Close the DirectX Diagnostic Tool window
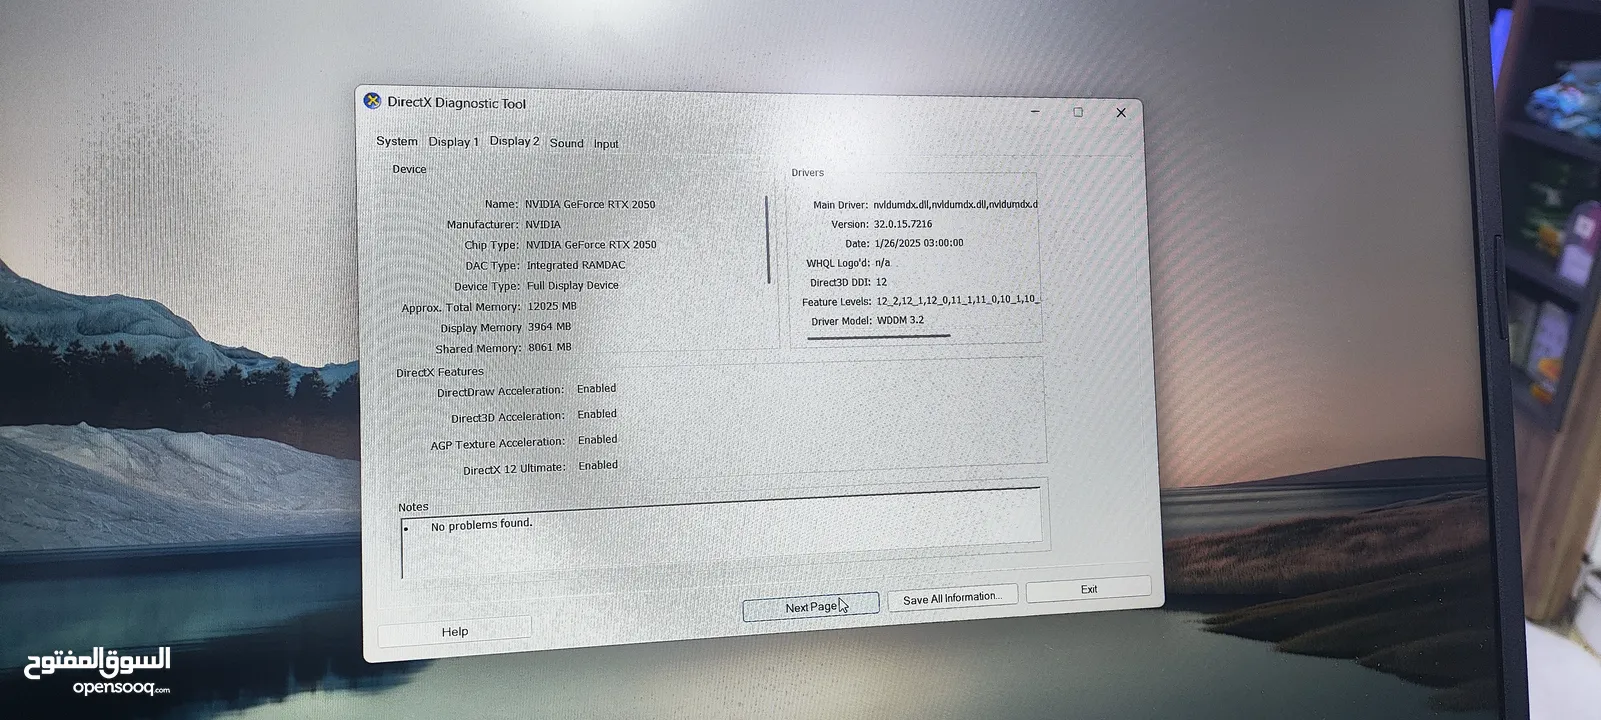 point(1121,113)
